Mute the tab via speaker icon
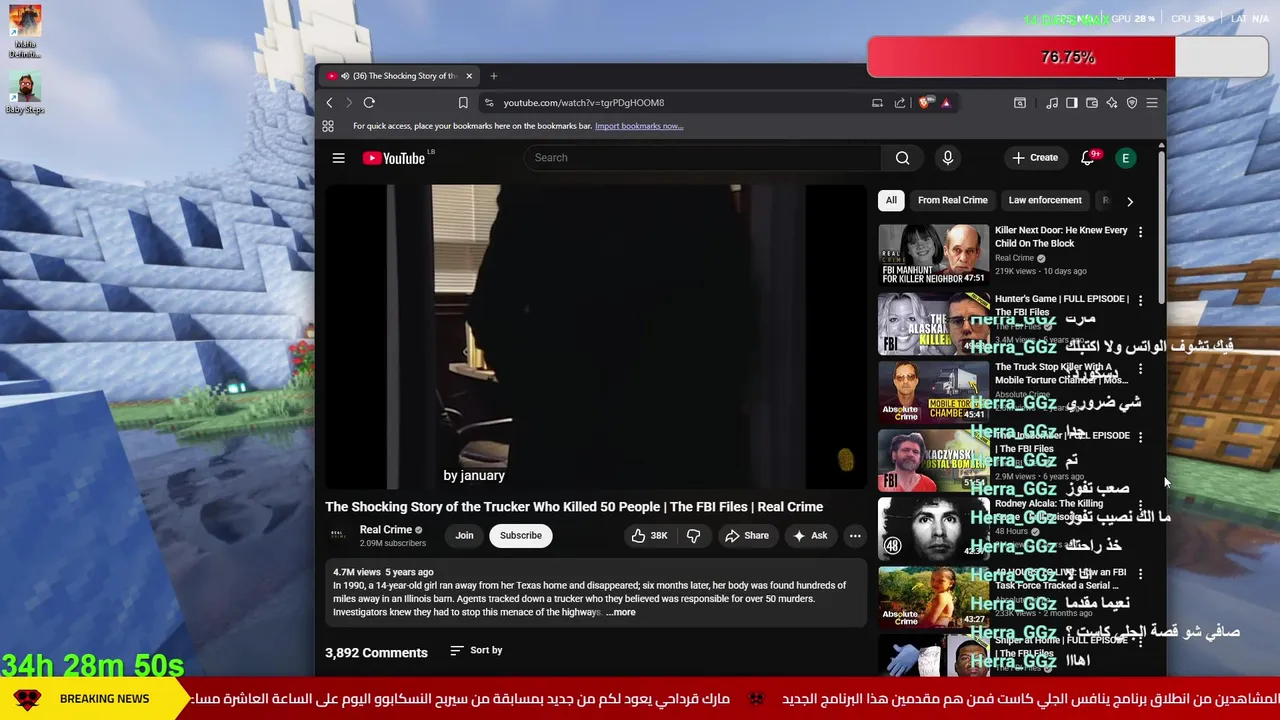 pos(345,76)
